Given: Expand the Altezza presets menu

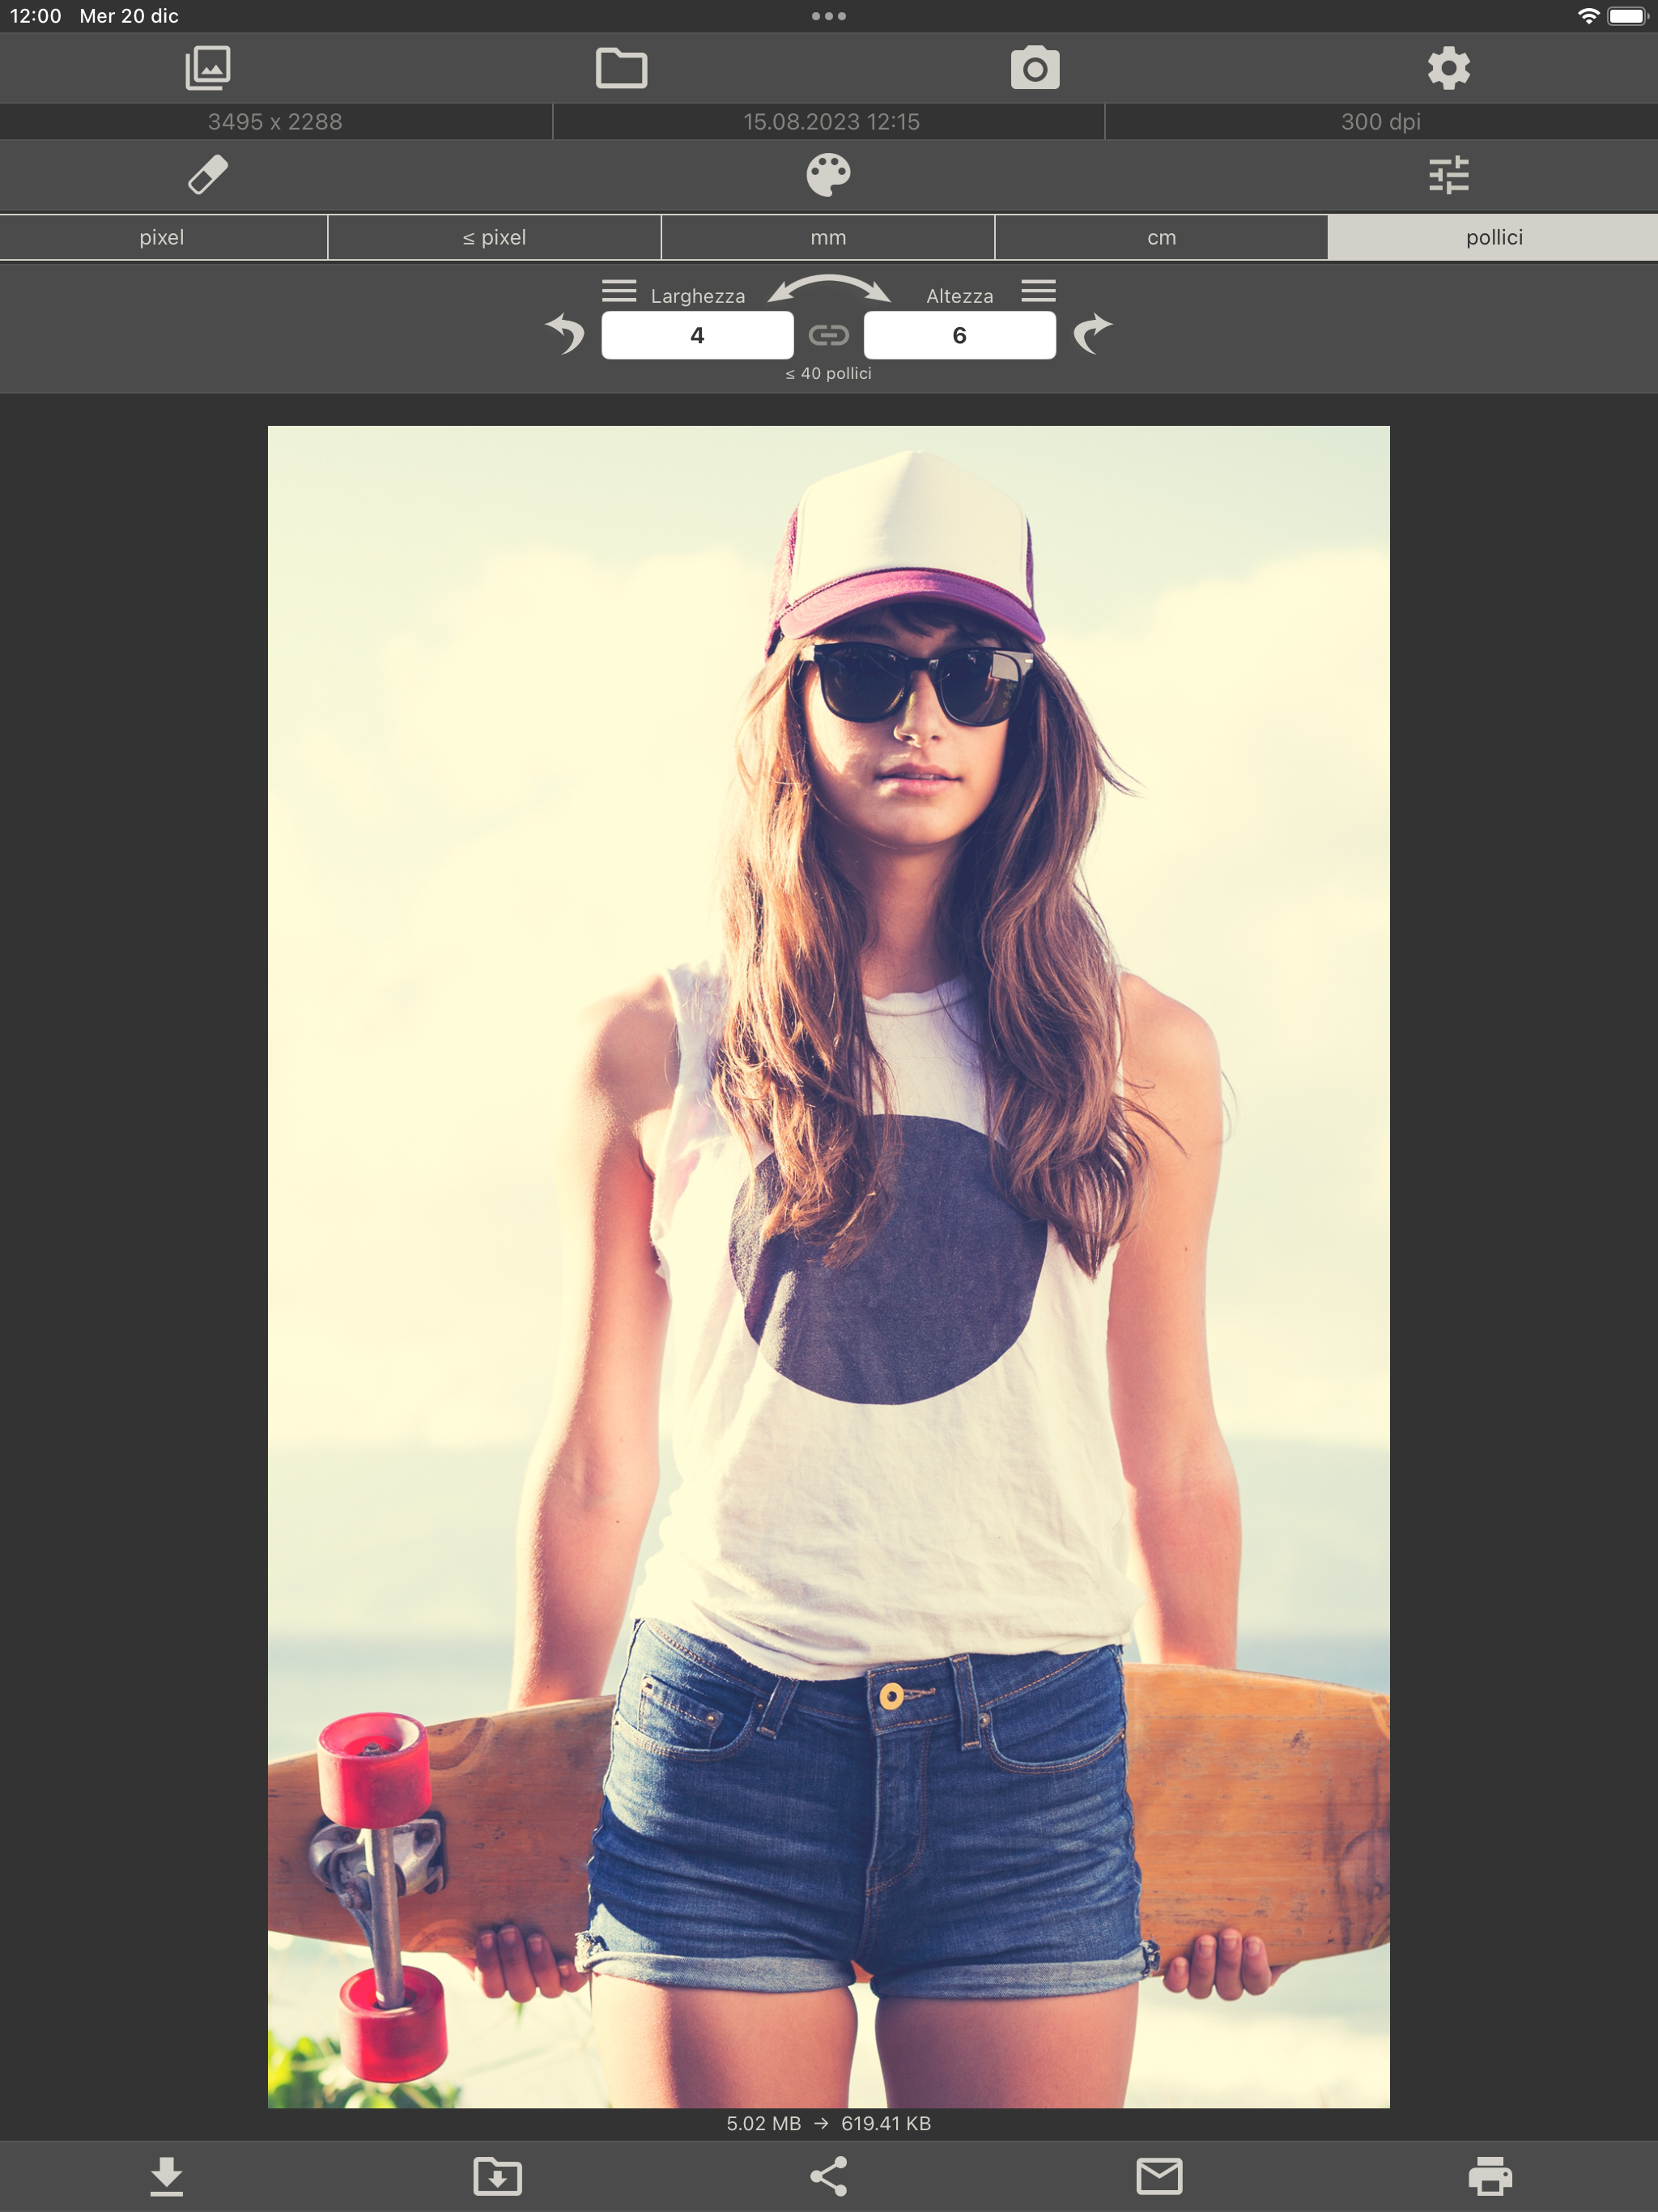Looking at the screenshot, I should (x=1038, y=291).
